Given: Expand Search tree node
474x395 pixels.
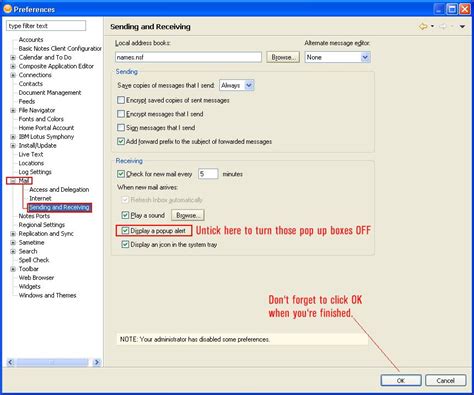Looking at the screenshot, I should coord(13,251).
